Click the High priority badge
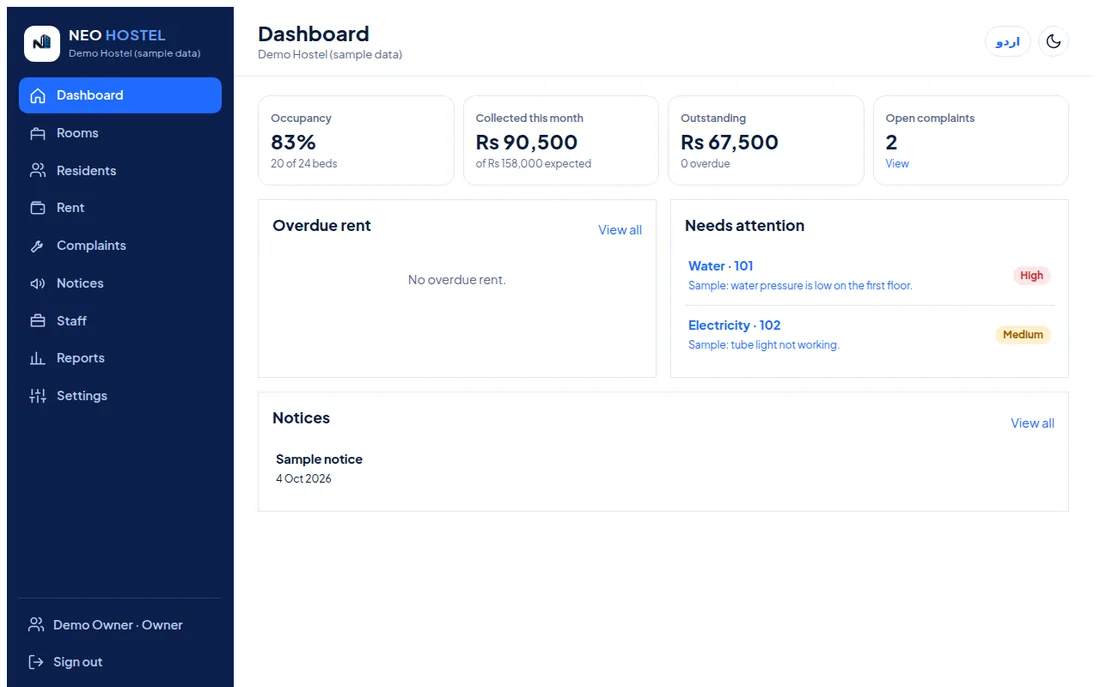The width and height of the screenshot is (1100, 687). coord(1031,275)
